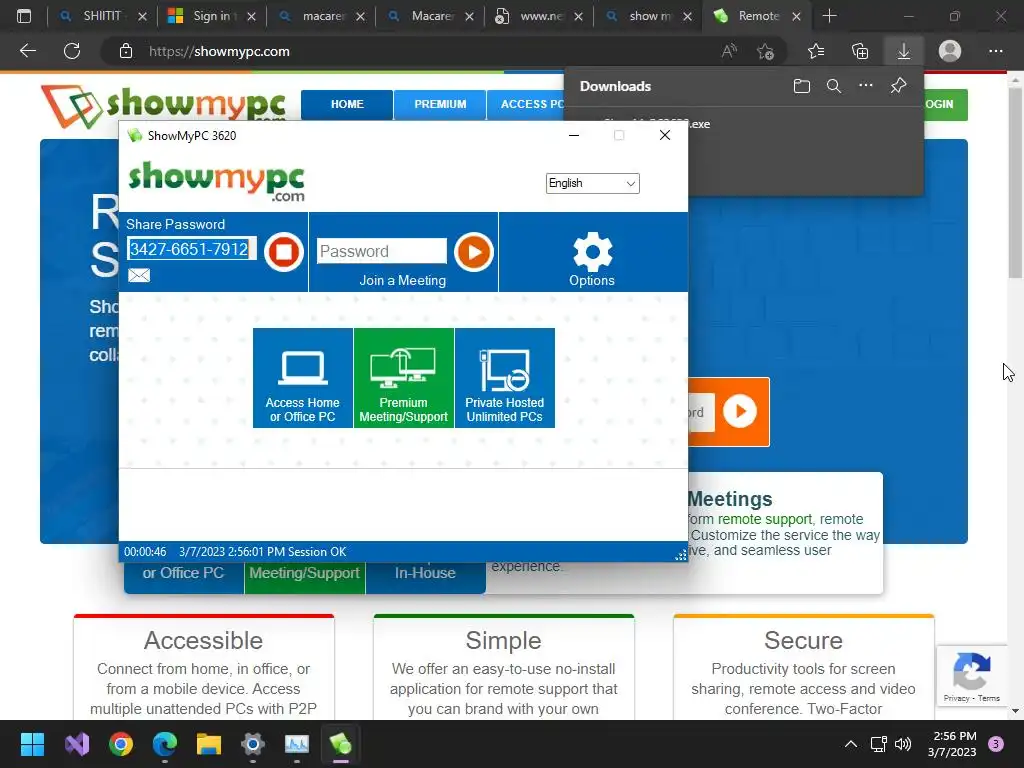Image resolution: width=1024 pixels, height=768 pixels.
Task: Click the green LOGIN button on website
Action: (945, 104)
